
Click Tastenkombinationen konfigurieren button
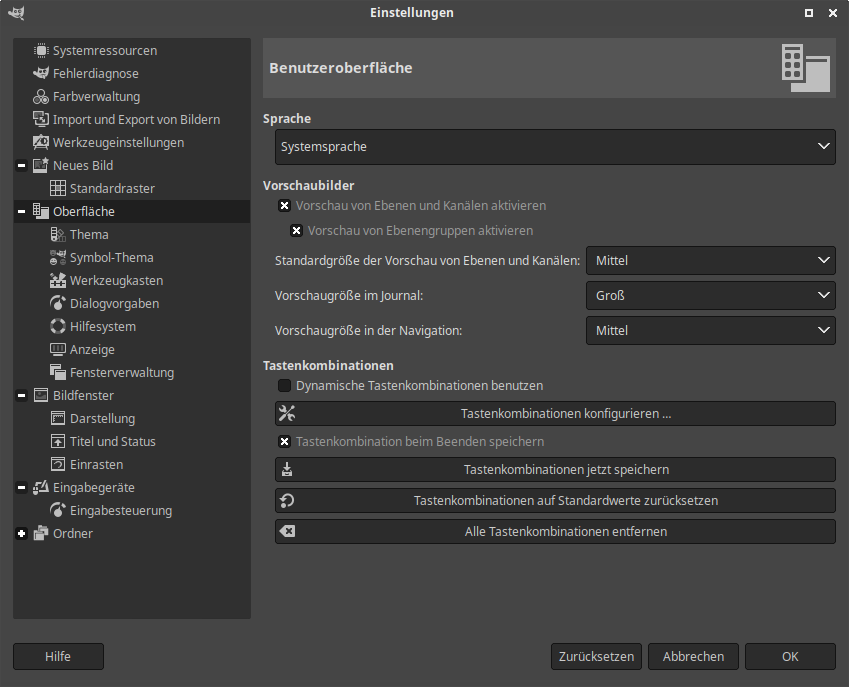pyautogui.click(x=555, y=414)
